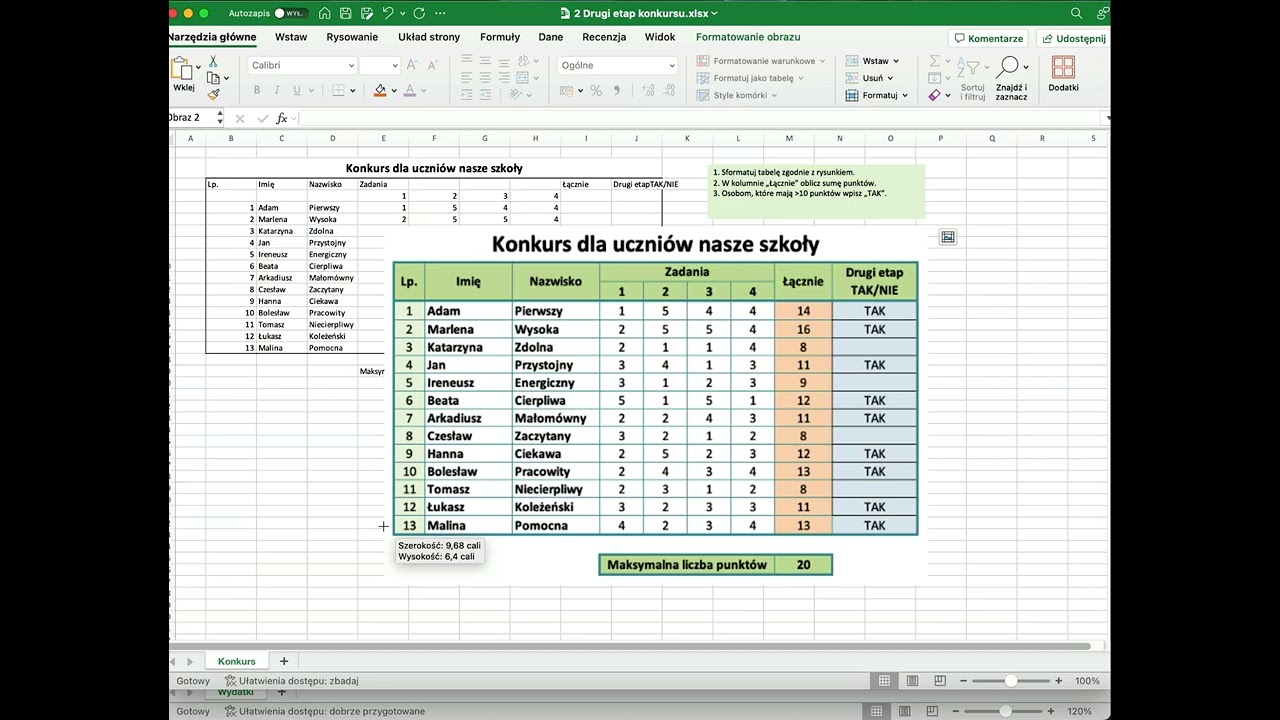Screen dimensions: 1280x720
Task: Toggle italic formatting
Action: coord(277,90)
